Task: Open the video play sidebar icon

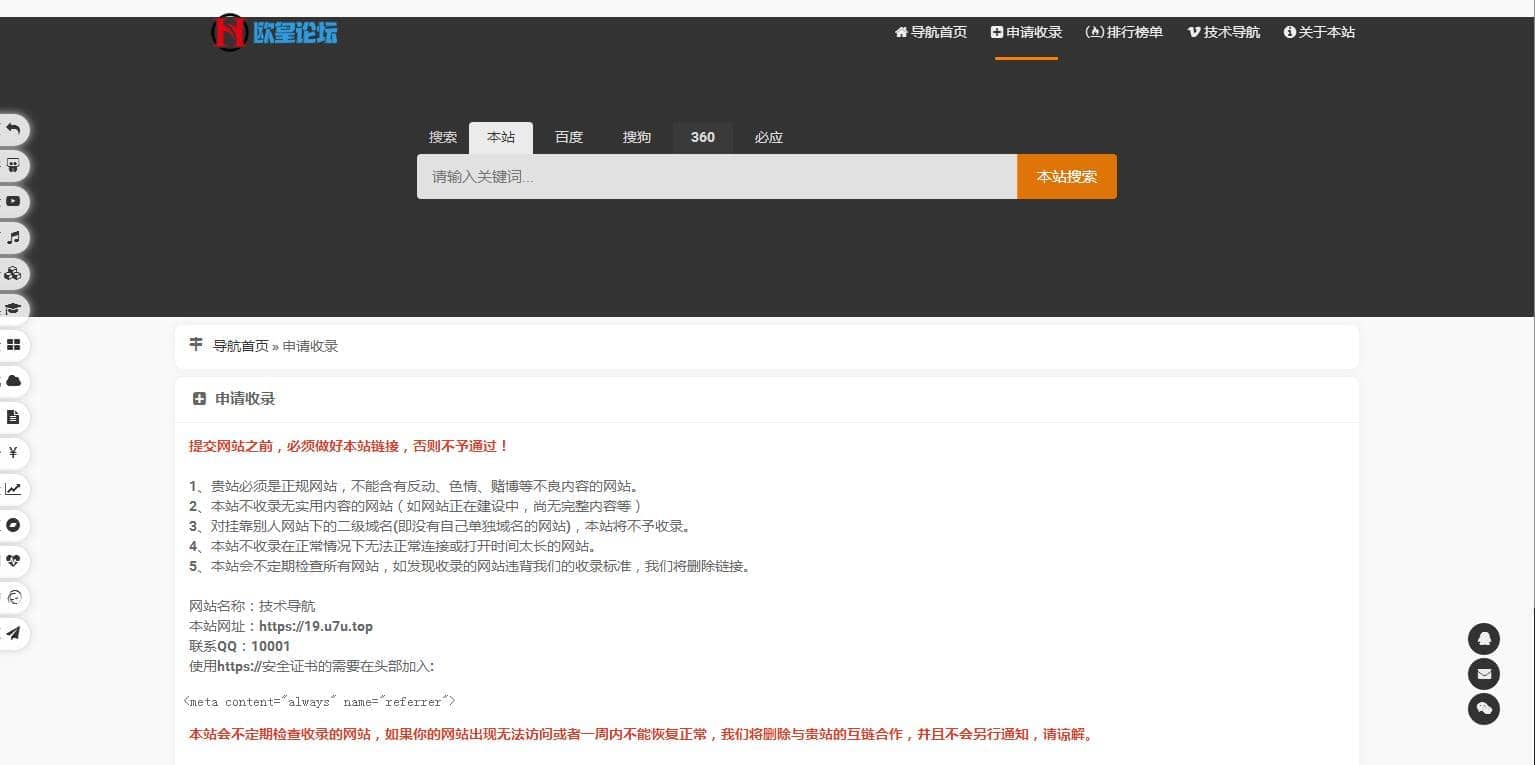Action: (x=14, y=201)
